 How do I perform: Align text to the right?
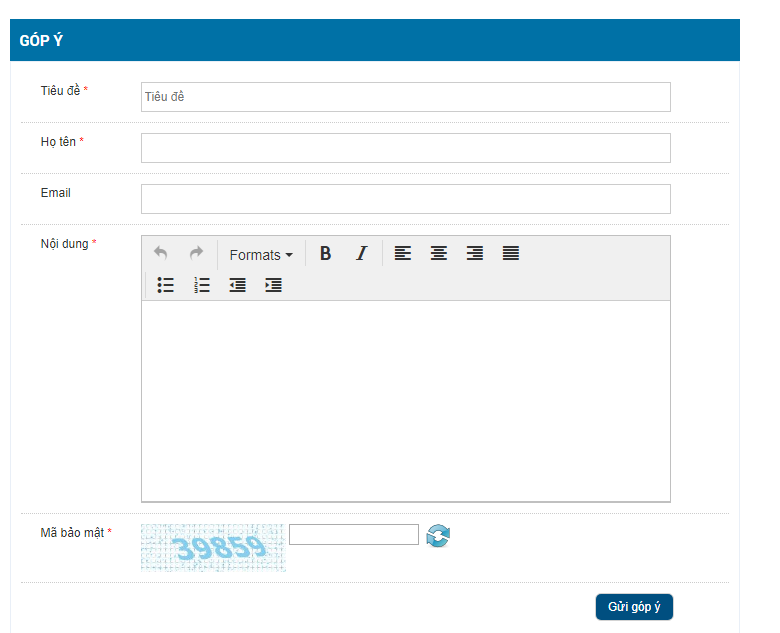475,254
